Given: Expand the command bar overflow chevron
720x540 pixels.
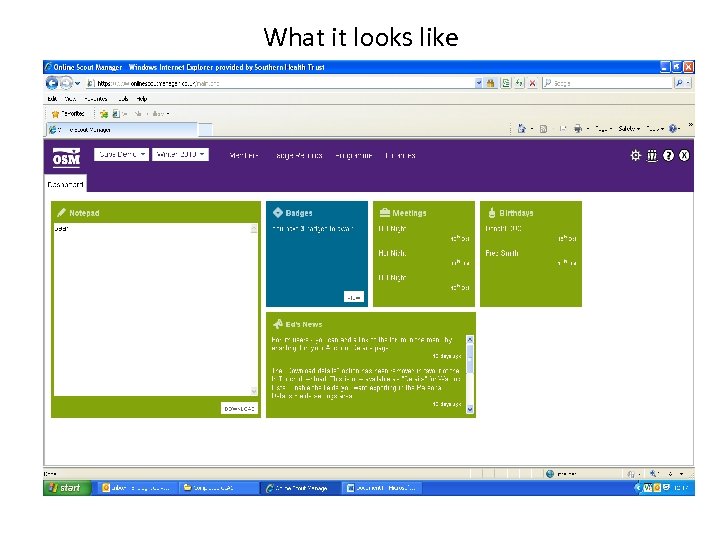Looking at the screenshot, I should (690, 125).
